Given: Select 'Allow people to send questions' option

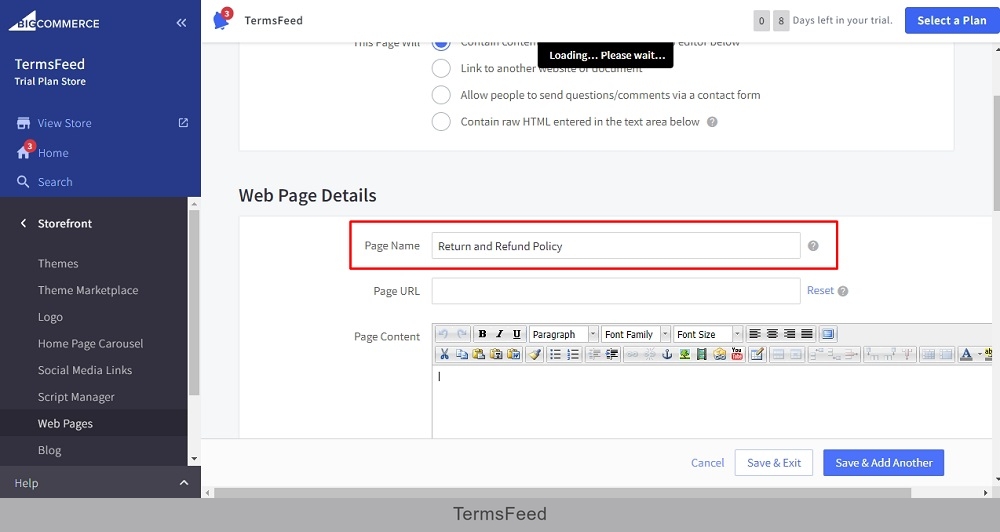Looking at the screenshot, I should click(441, 95).
